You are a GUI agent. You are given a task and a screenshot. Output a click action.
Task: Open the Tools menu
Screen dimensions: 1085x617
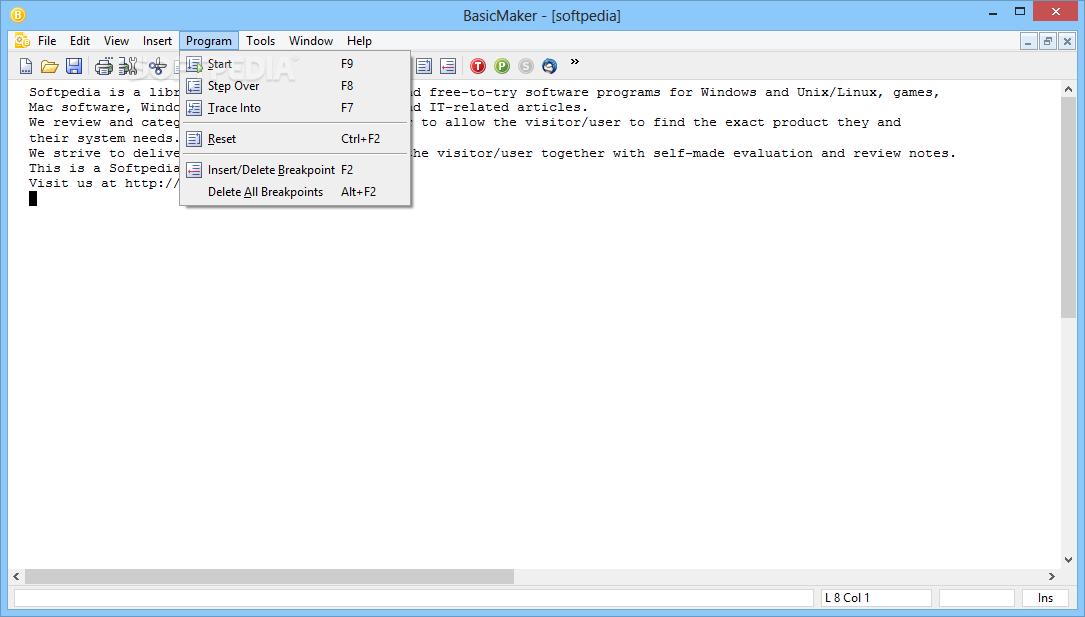coord(260,41)
